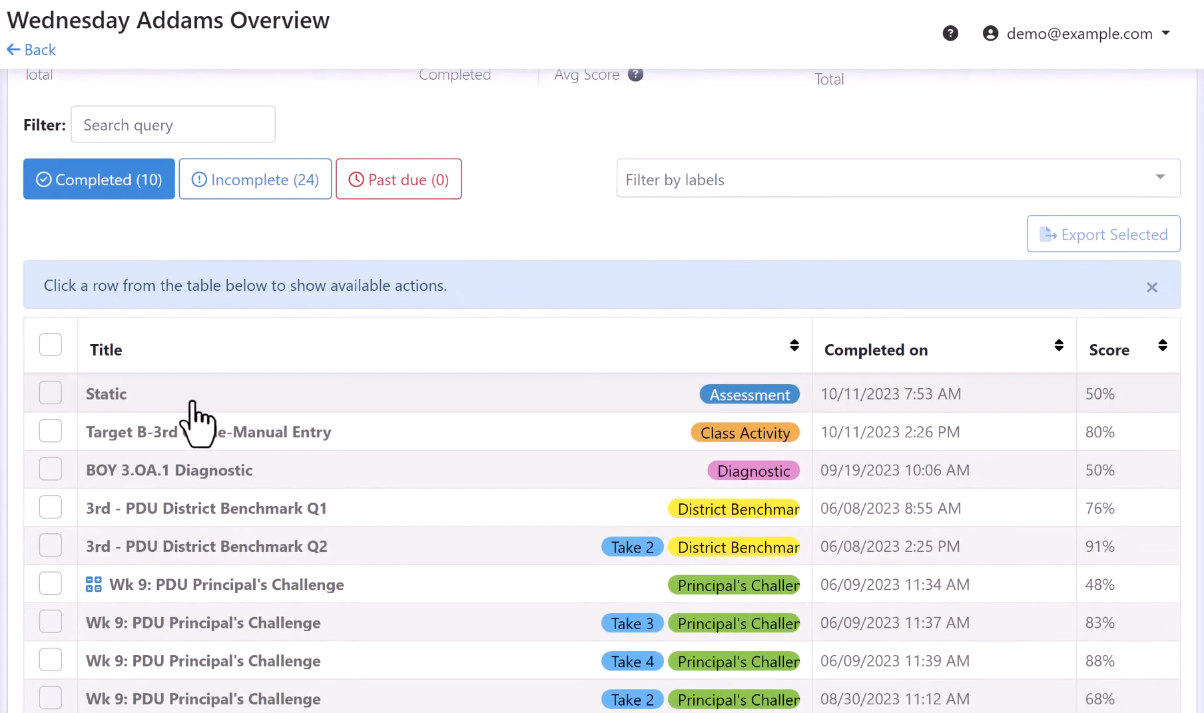Click the Assessment label badge

tap(750, 394)
